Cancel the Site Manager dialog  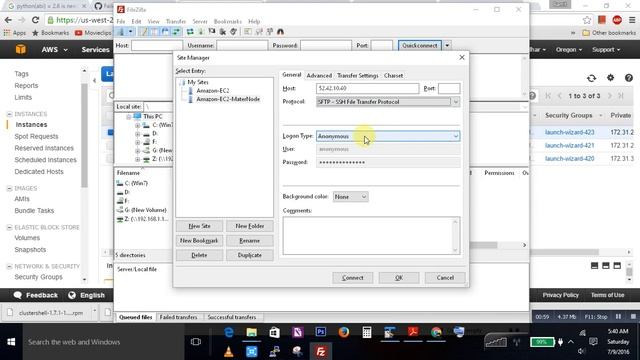[445, 278]
